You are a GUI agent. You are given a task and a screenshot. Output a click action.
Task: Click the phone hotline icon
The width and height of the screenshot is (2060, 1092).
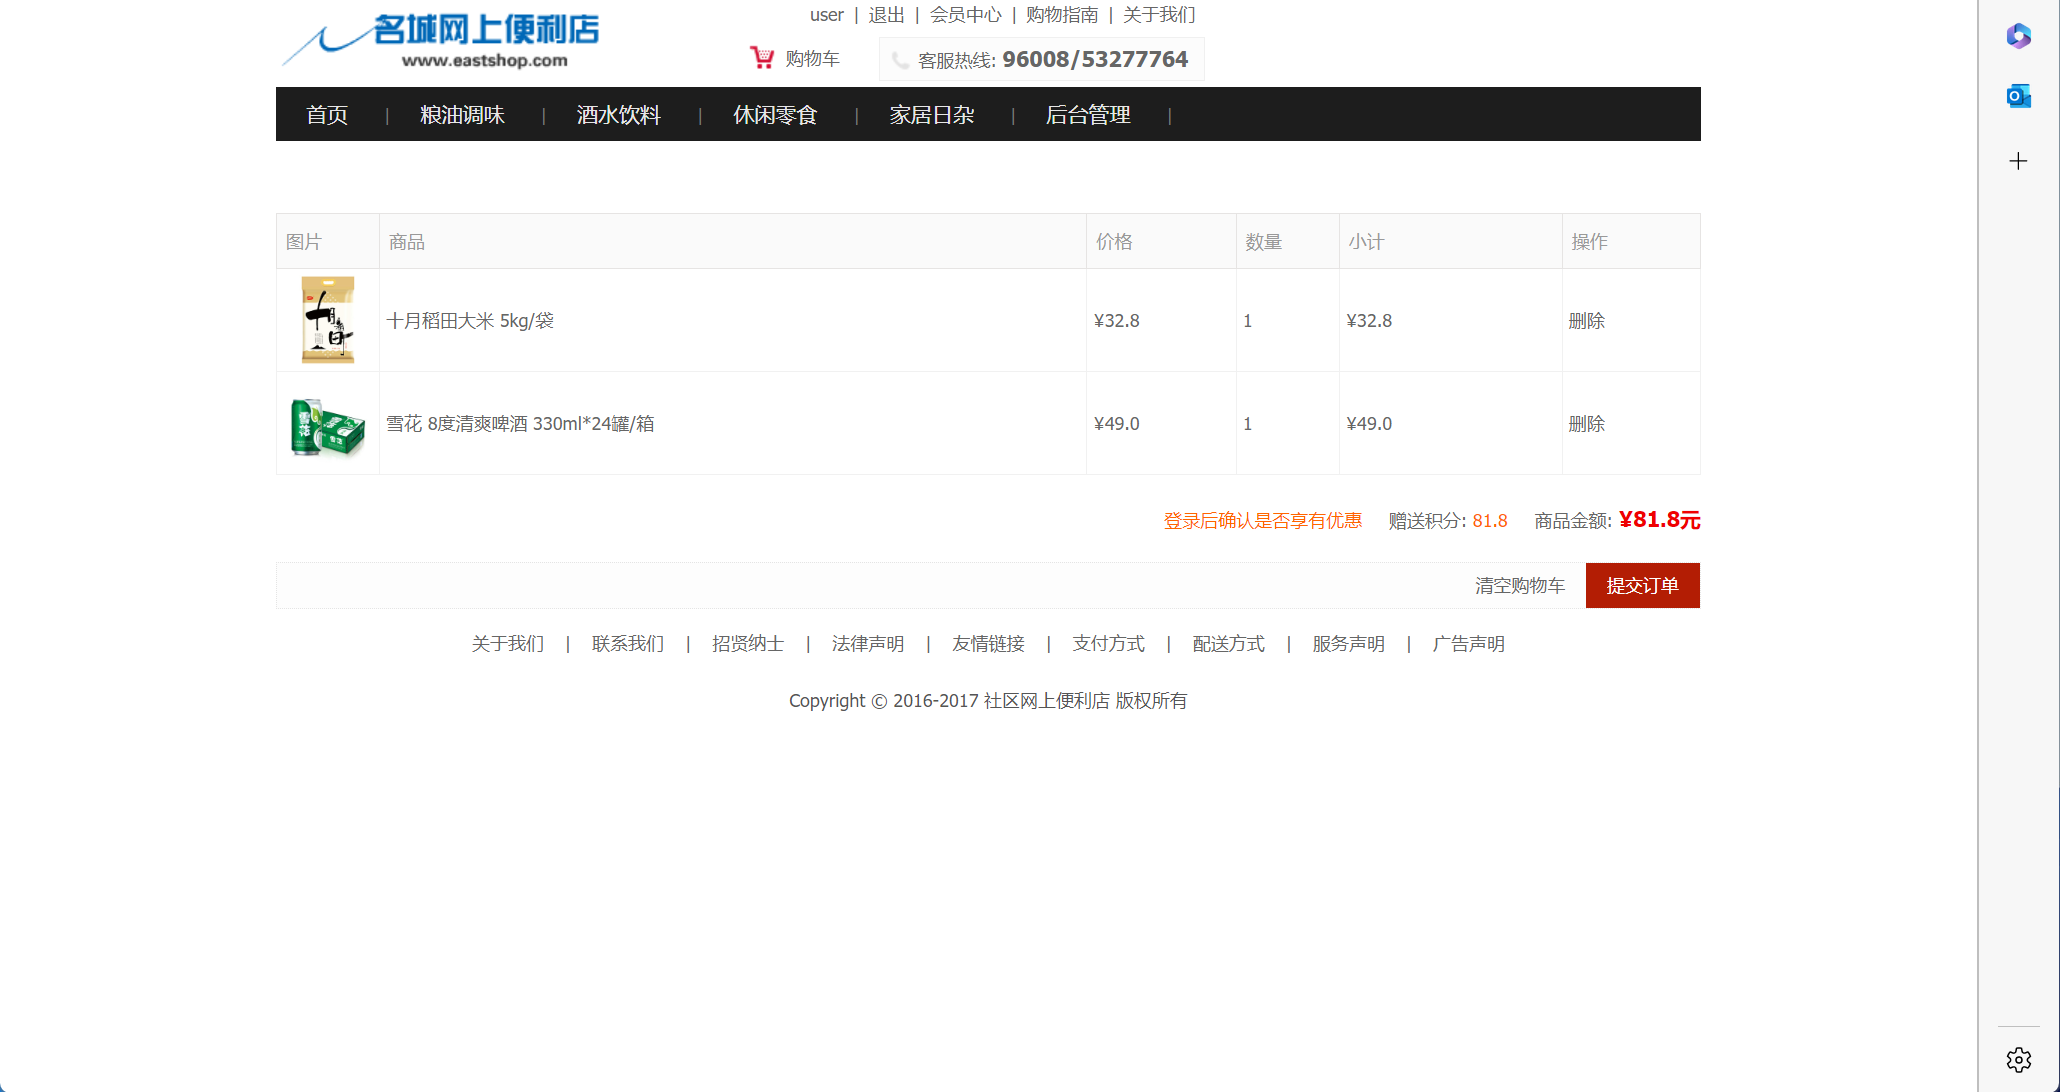click(900, 60)
